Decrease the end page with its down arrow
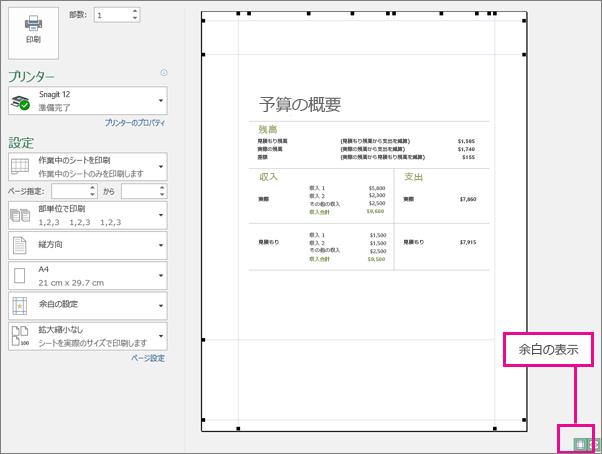 pos(162,195)
